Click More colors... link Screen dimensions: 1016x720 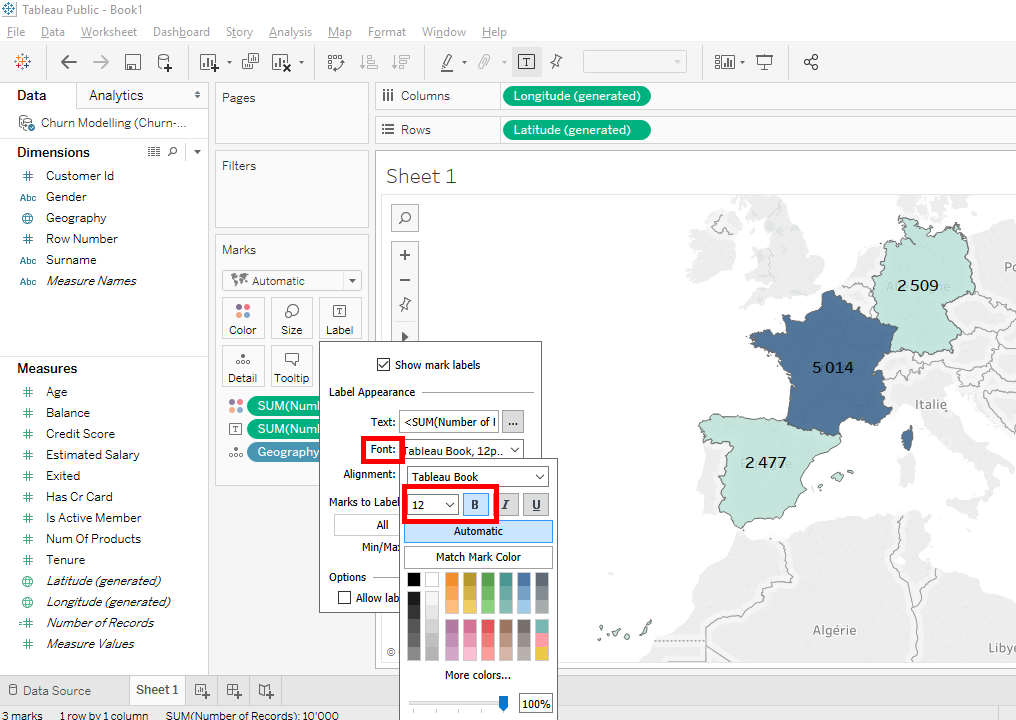[478, 675]
